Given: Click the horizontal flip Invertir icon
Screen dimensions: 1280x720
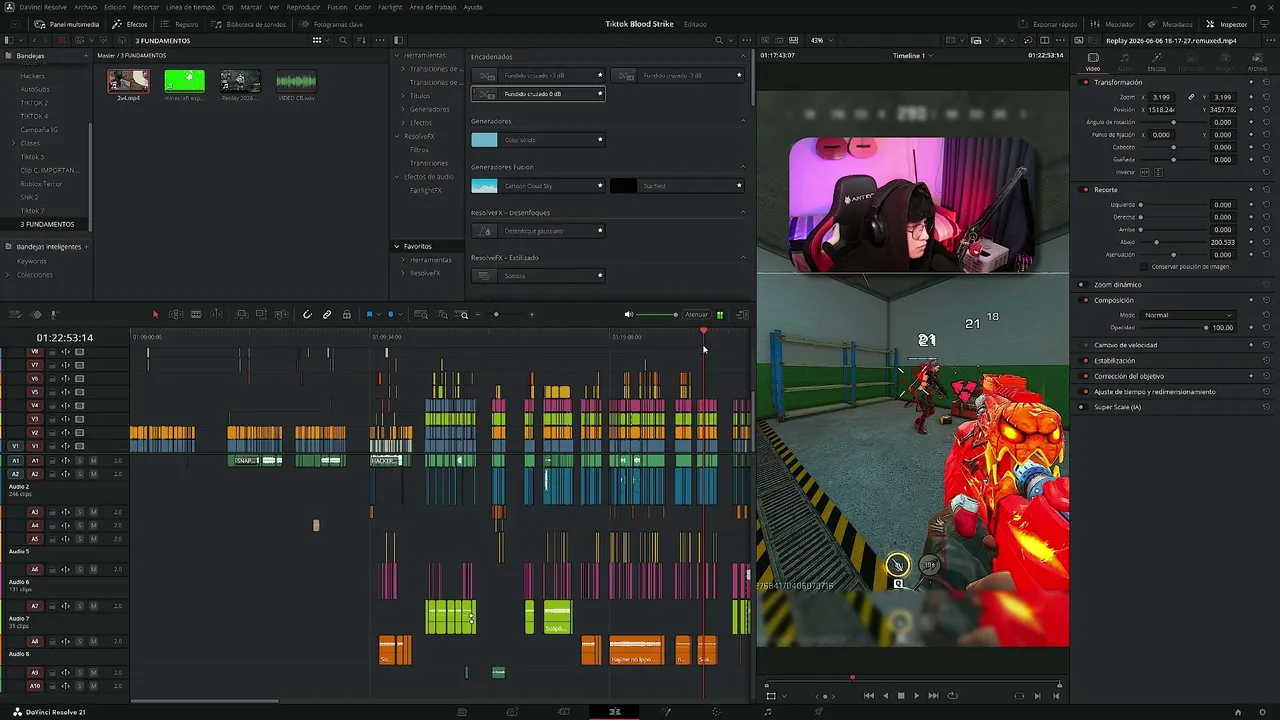Looking at the screenshot, I should (1145, 172).
